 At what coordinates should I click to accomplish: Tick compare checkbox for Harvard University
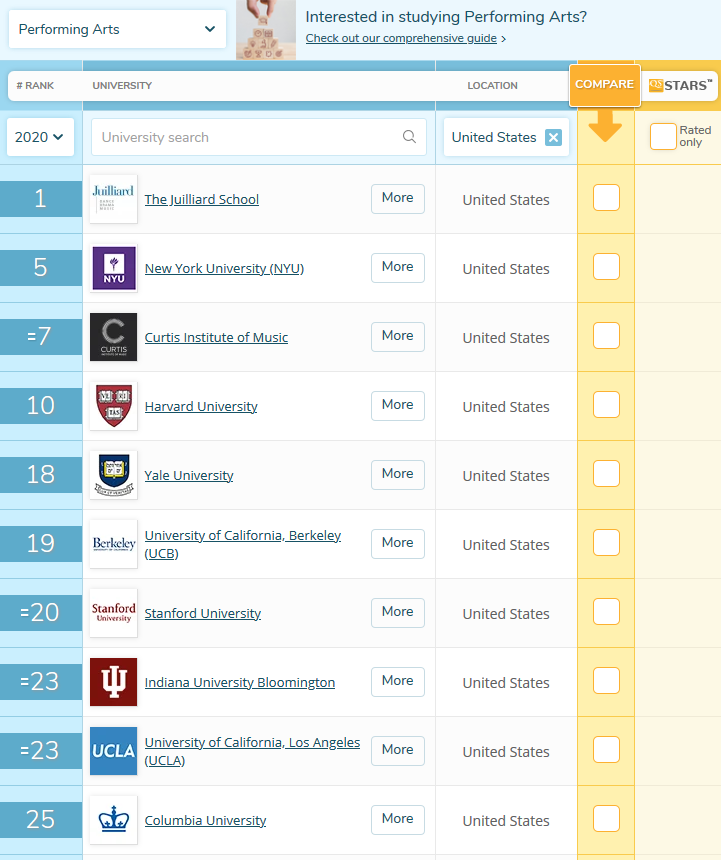pyautogui.click(x=606, y=405)
